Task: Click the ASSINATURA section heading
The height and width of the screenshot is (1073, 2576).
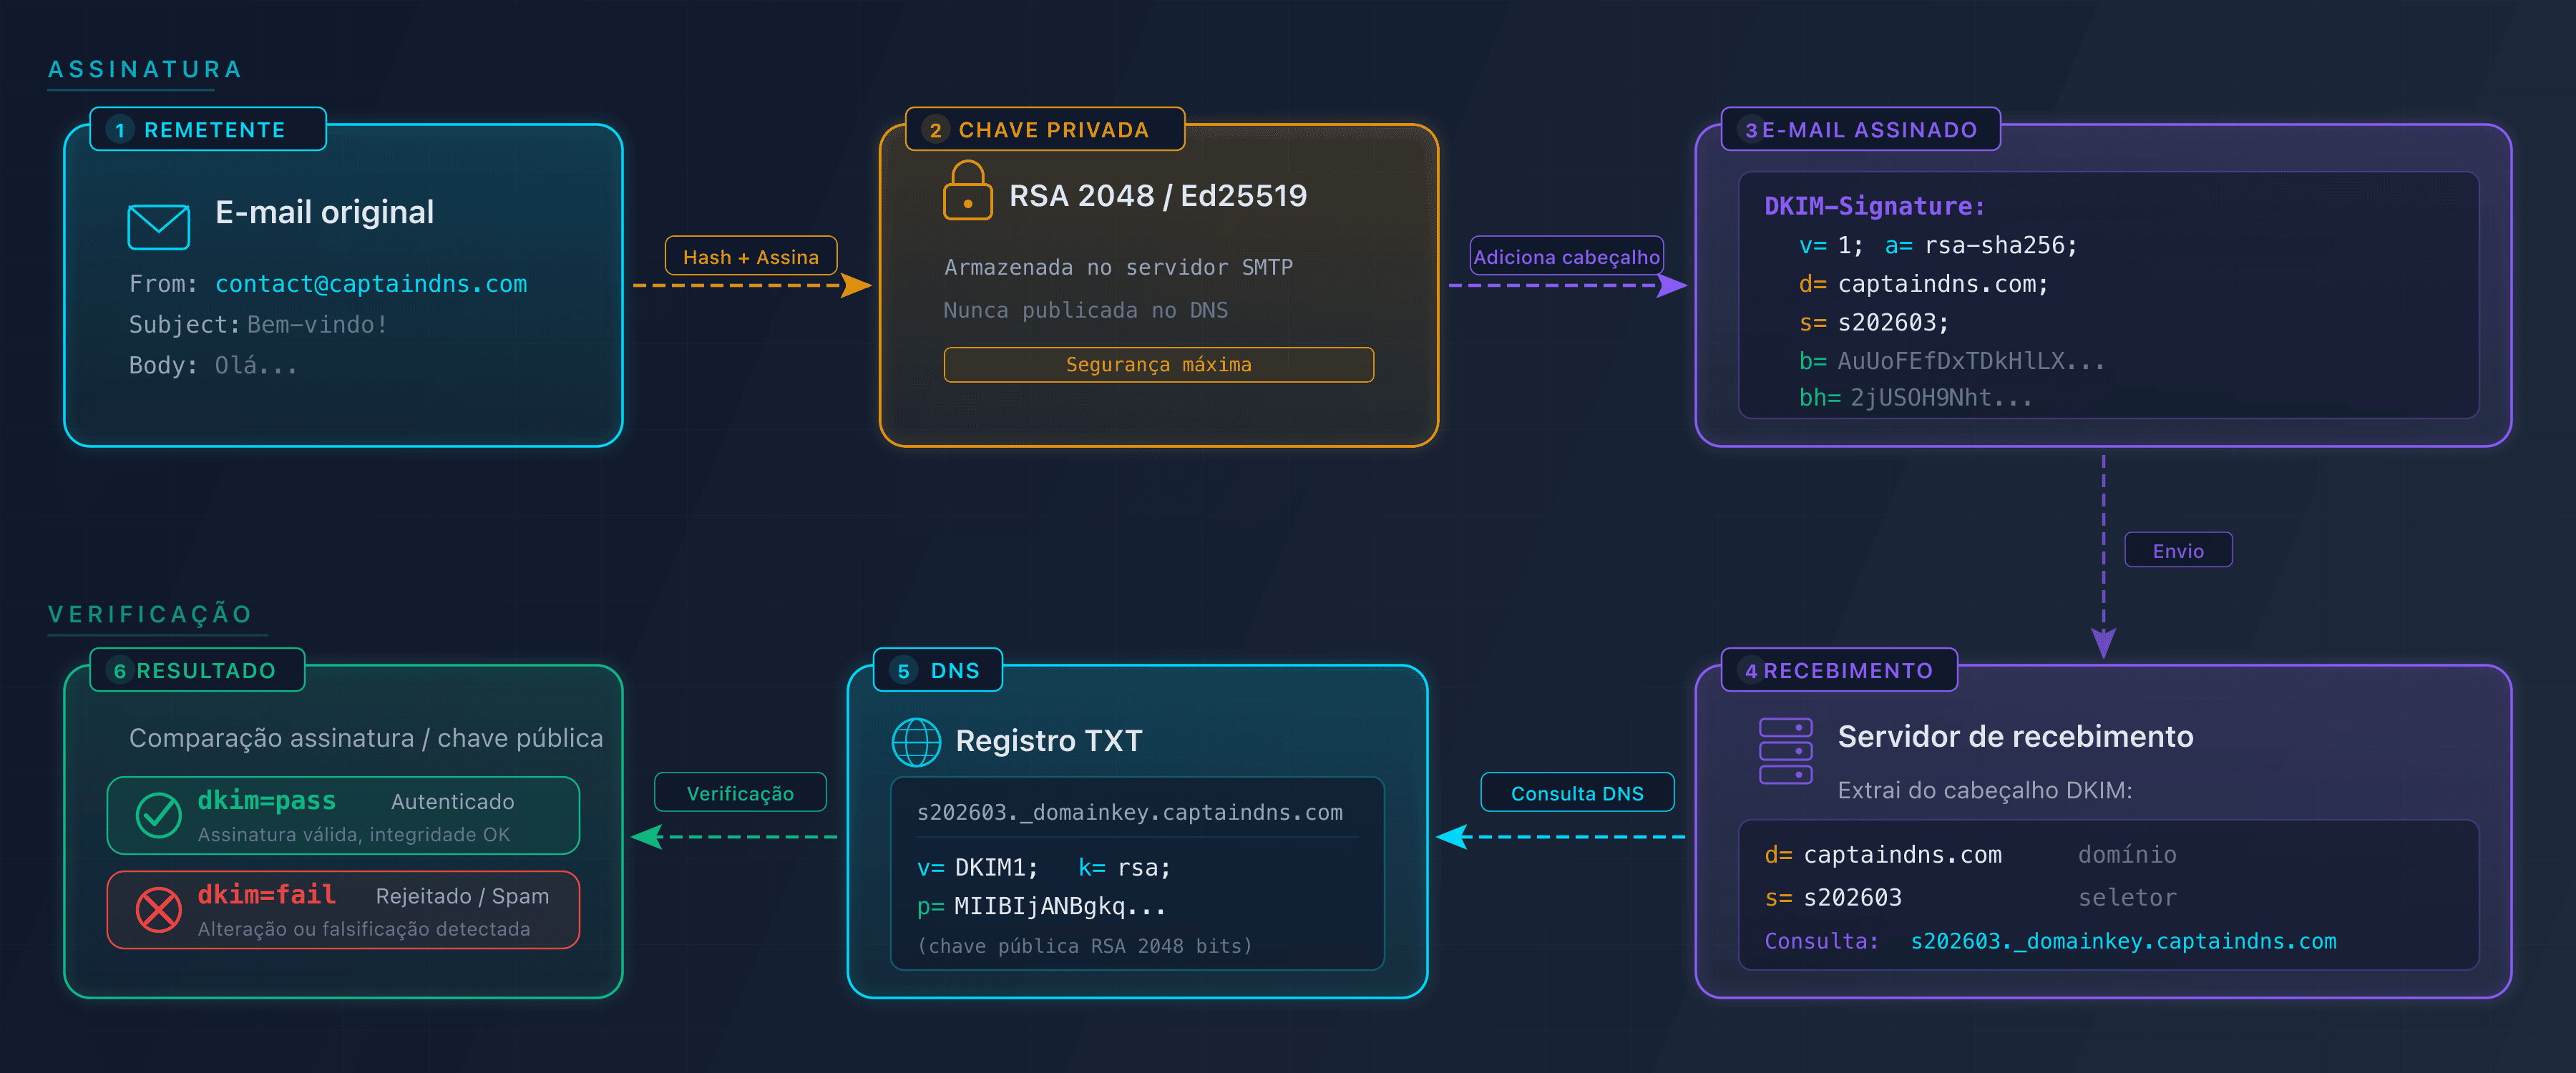Action: (x=145, y=69)
